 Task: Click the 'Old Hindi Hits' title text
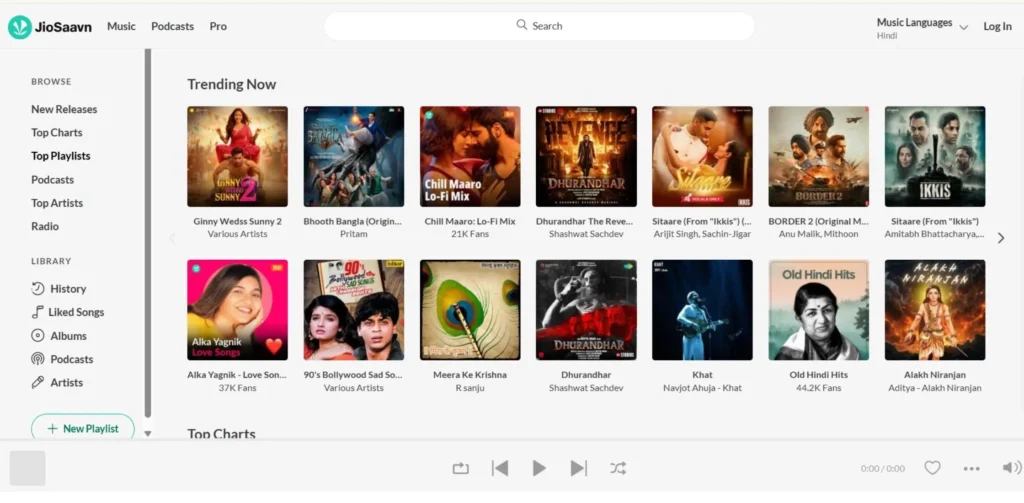point(819,375)
